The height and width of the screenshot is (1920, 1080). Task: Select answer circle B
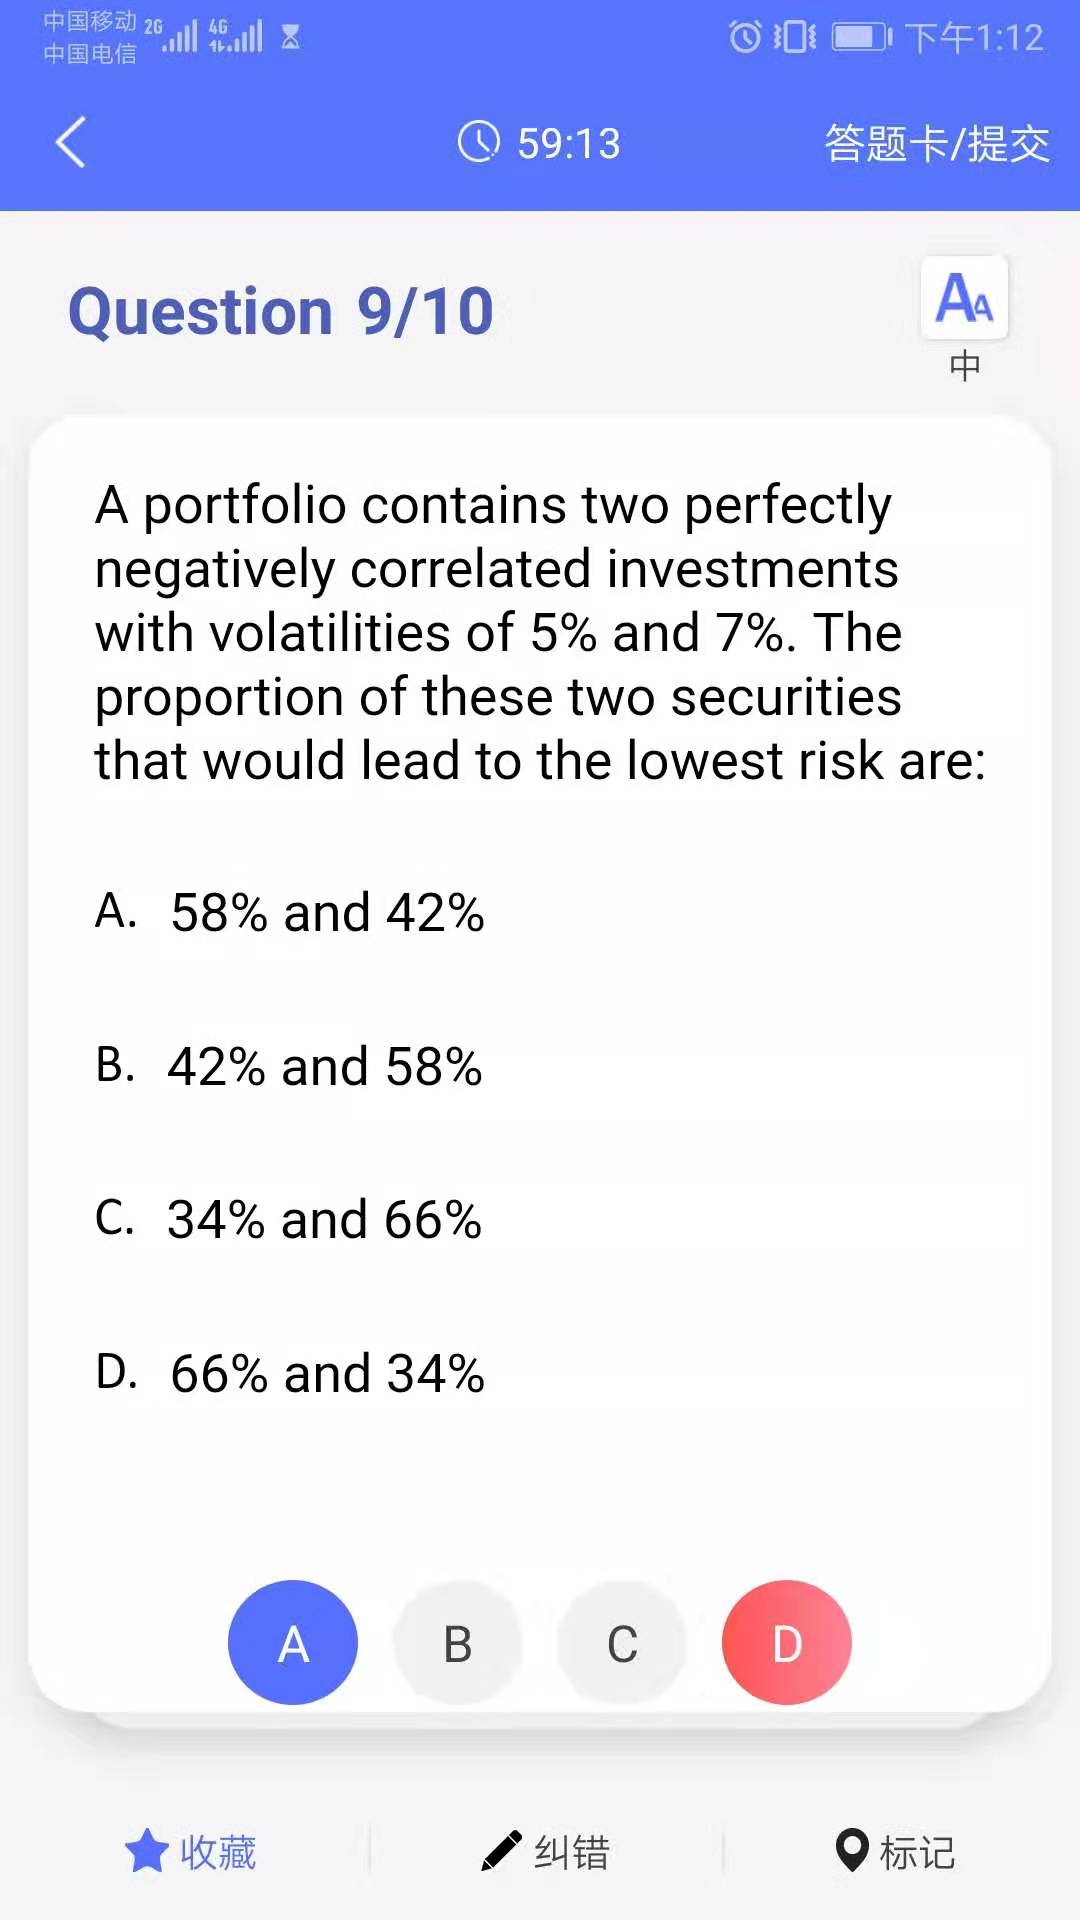point(458,1643)
